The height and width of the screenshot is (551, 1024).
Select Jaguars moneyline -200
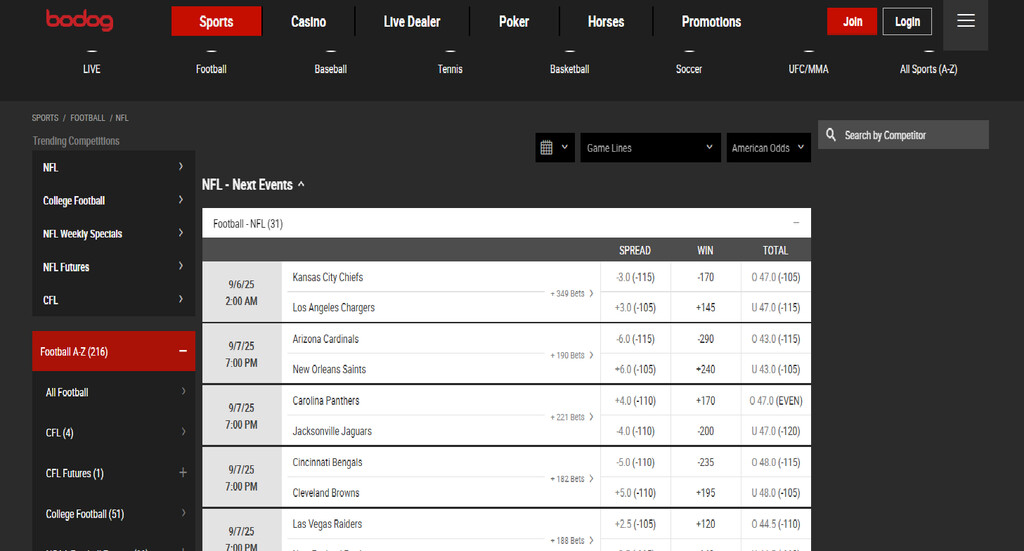click(705, 431)
